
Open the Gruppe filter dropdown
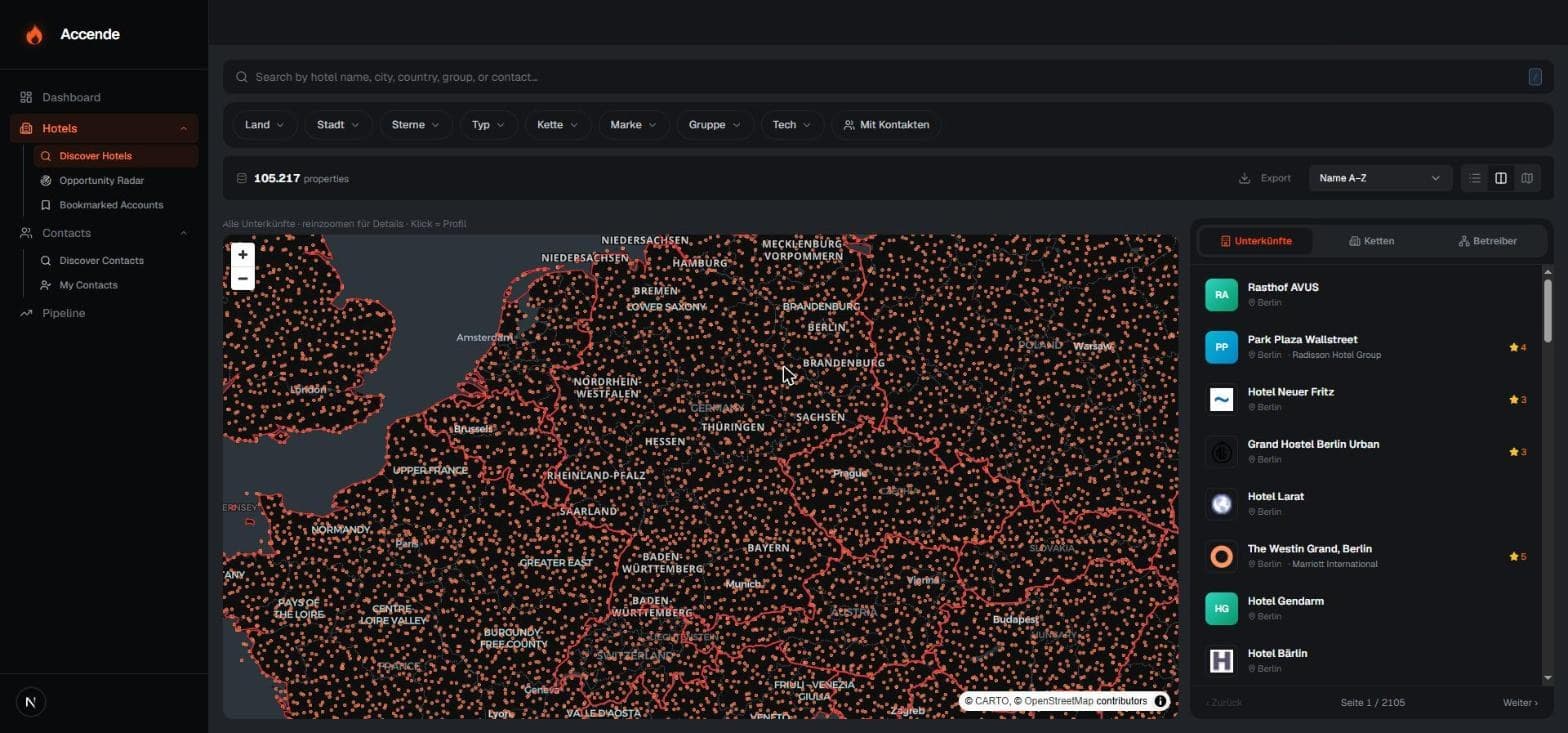point(714,125)
